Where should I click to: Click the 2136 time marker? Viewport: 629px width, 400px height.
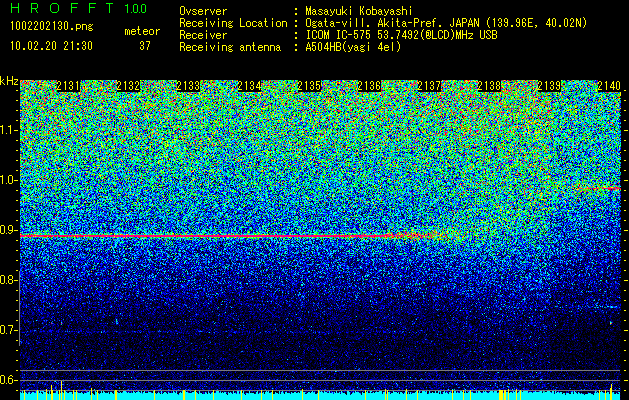(x=369, y=86)
